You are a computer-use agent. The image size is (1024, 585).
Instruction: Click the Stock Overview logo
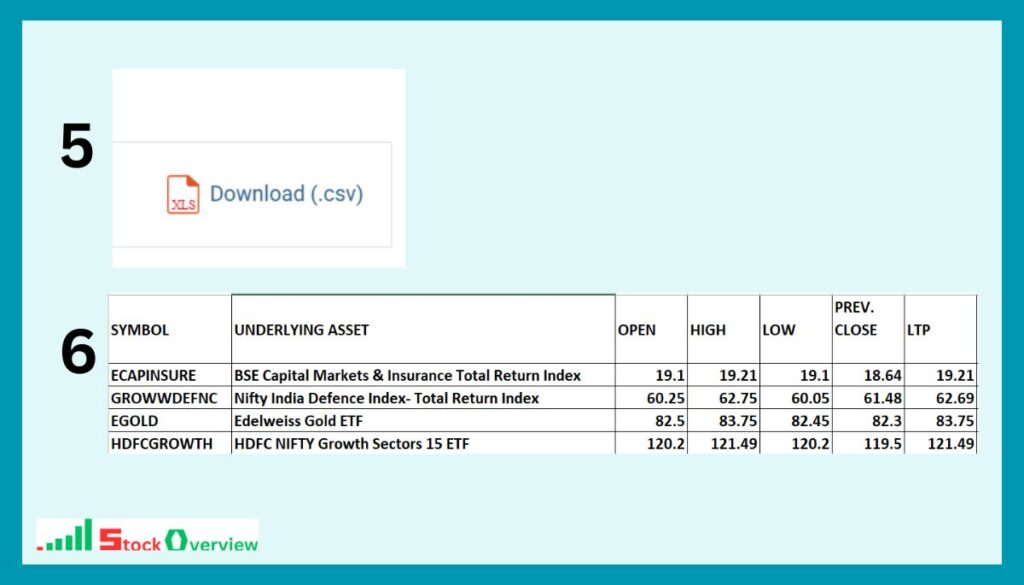[145, 532]
